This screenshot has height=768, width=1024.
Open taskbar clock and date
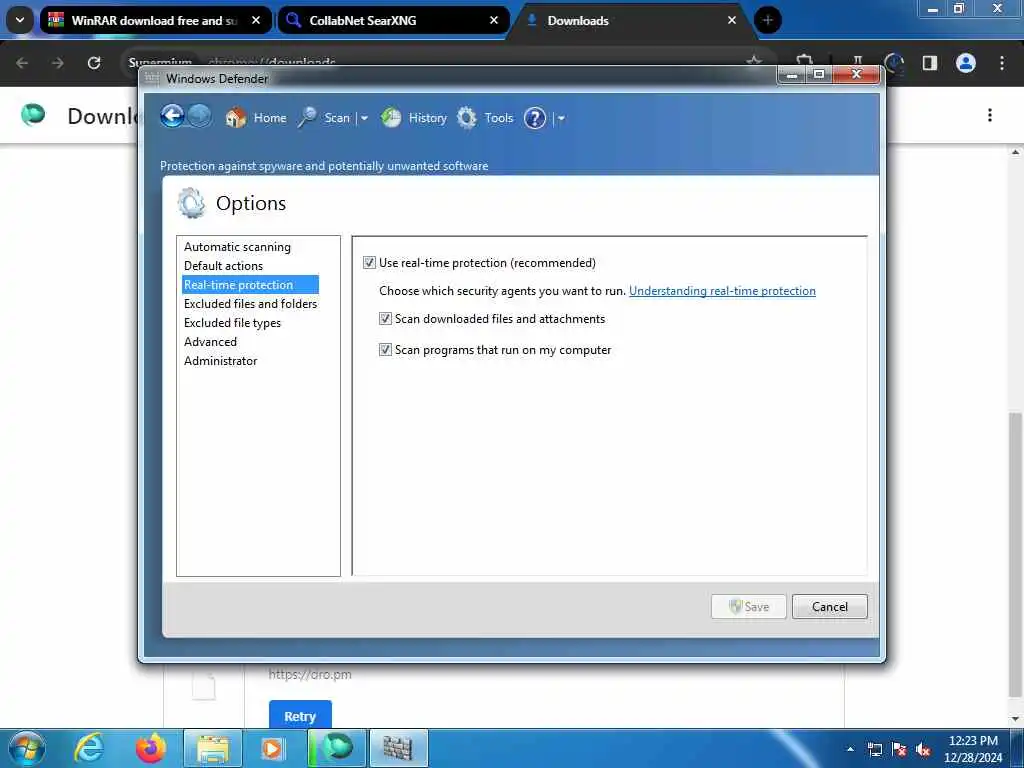(x=972, y=749)
